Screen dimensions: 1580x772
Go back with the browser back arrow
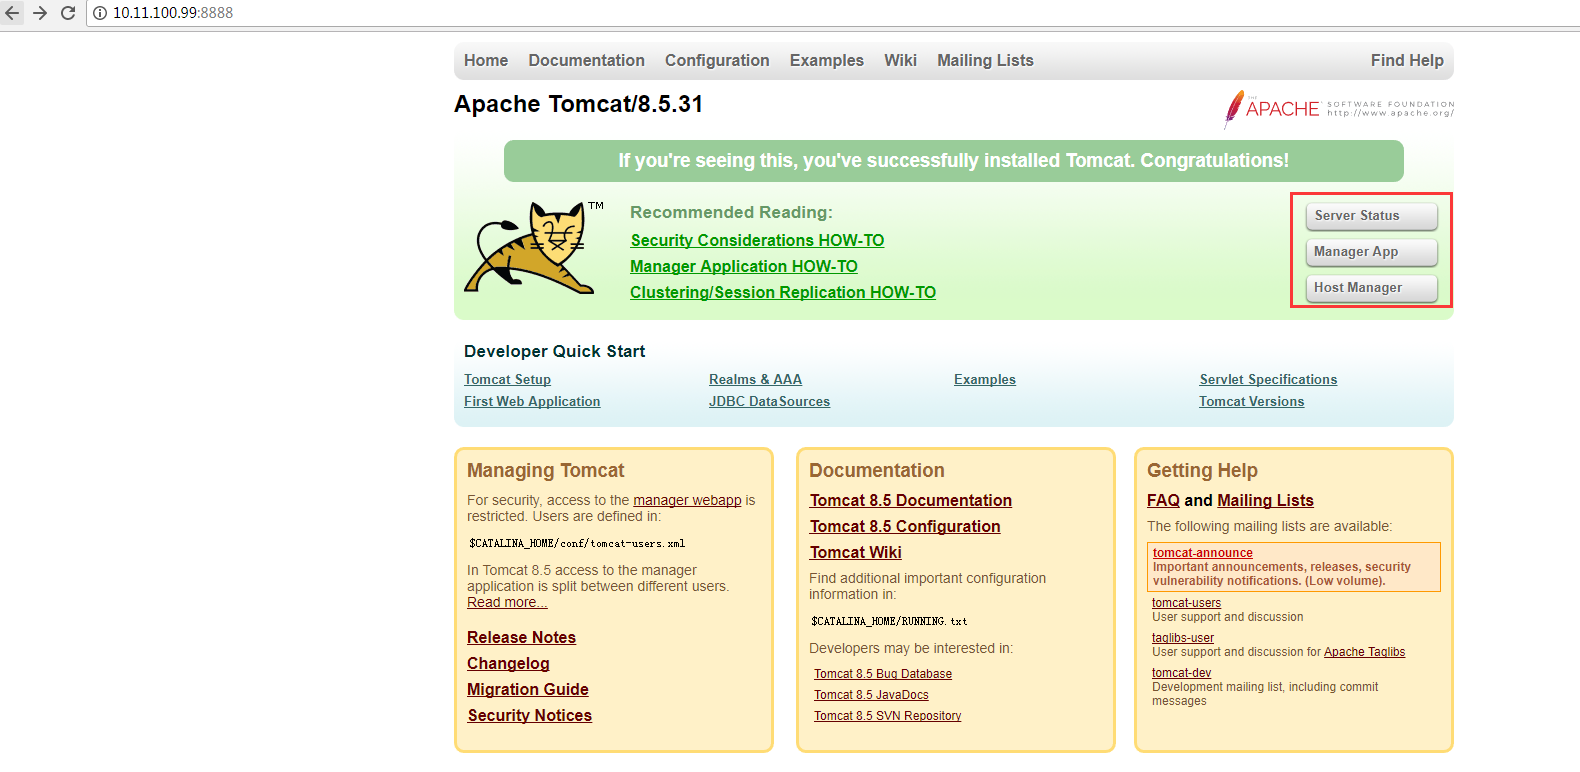(12, 13)
